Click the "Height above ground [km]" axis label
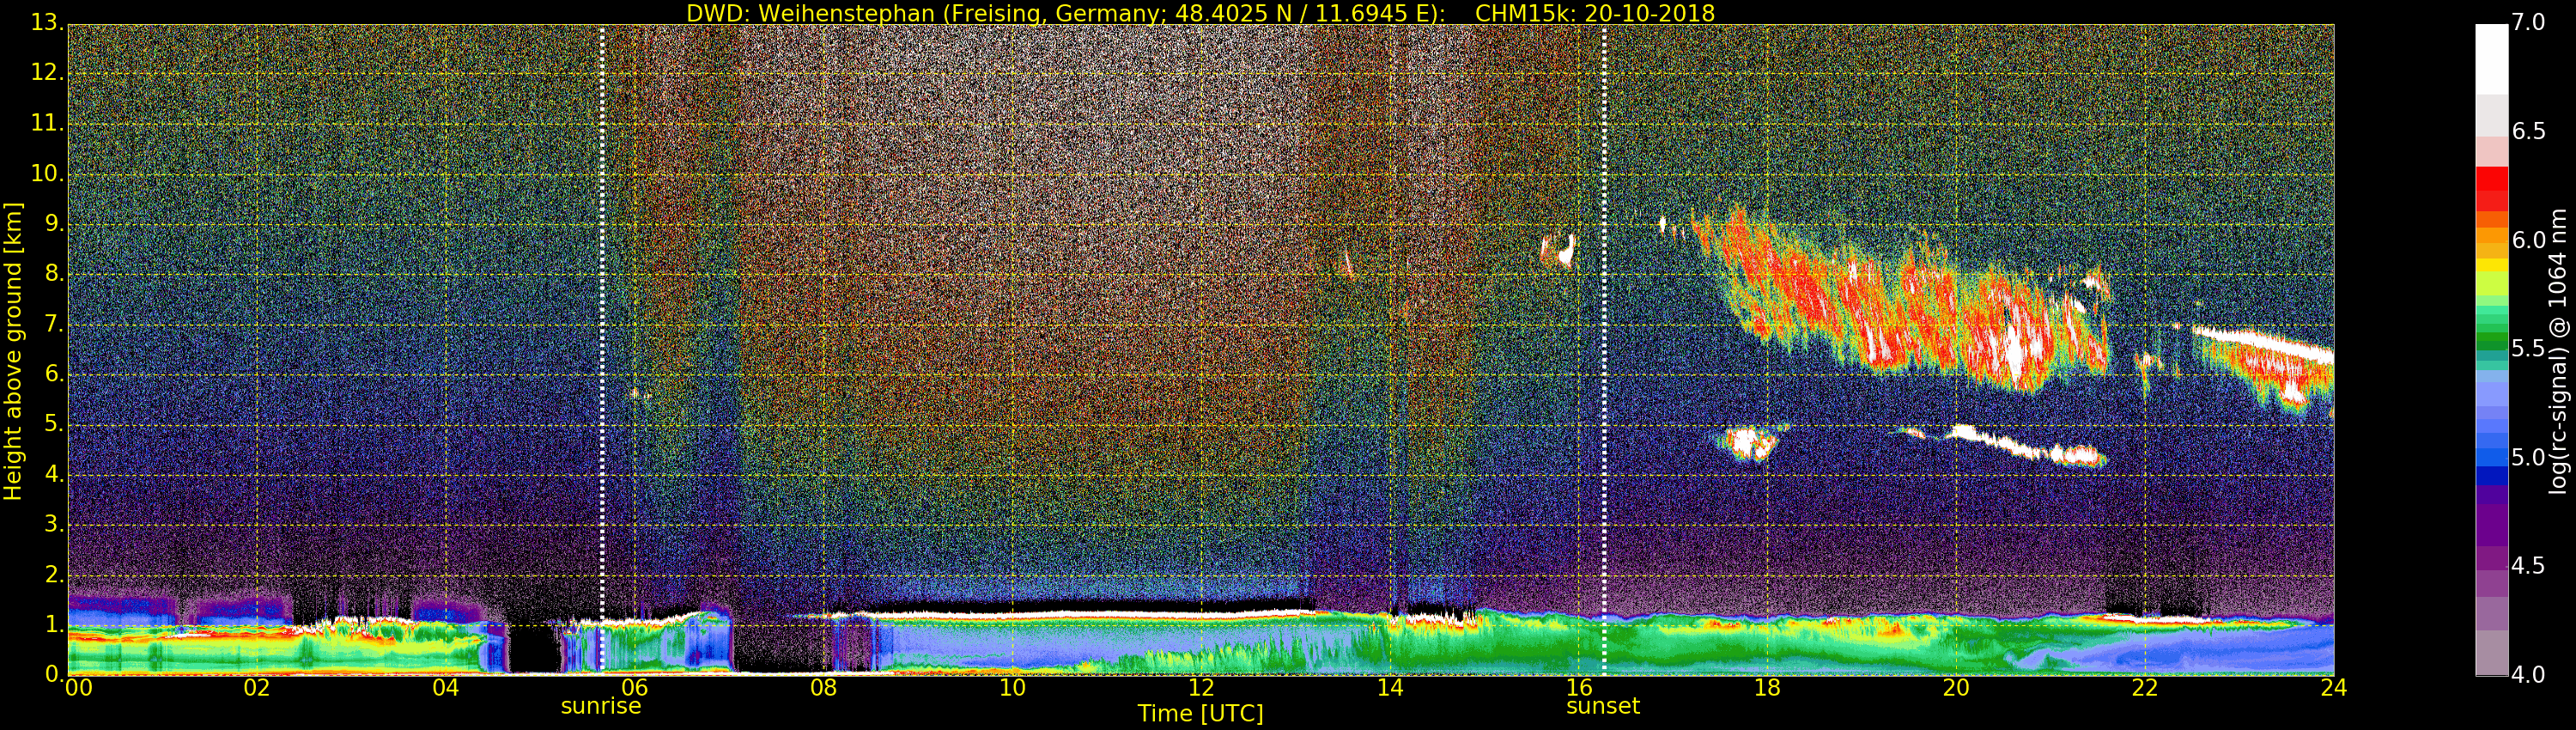 pos(13,351)
